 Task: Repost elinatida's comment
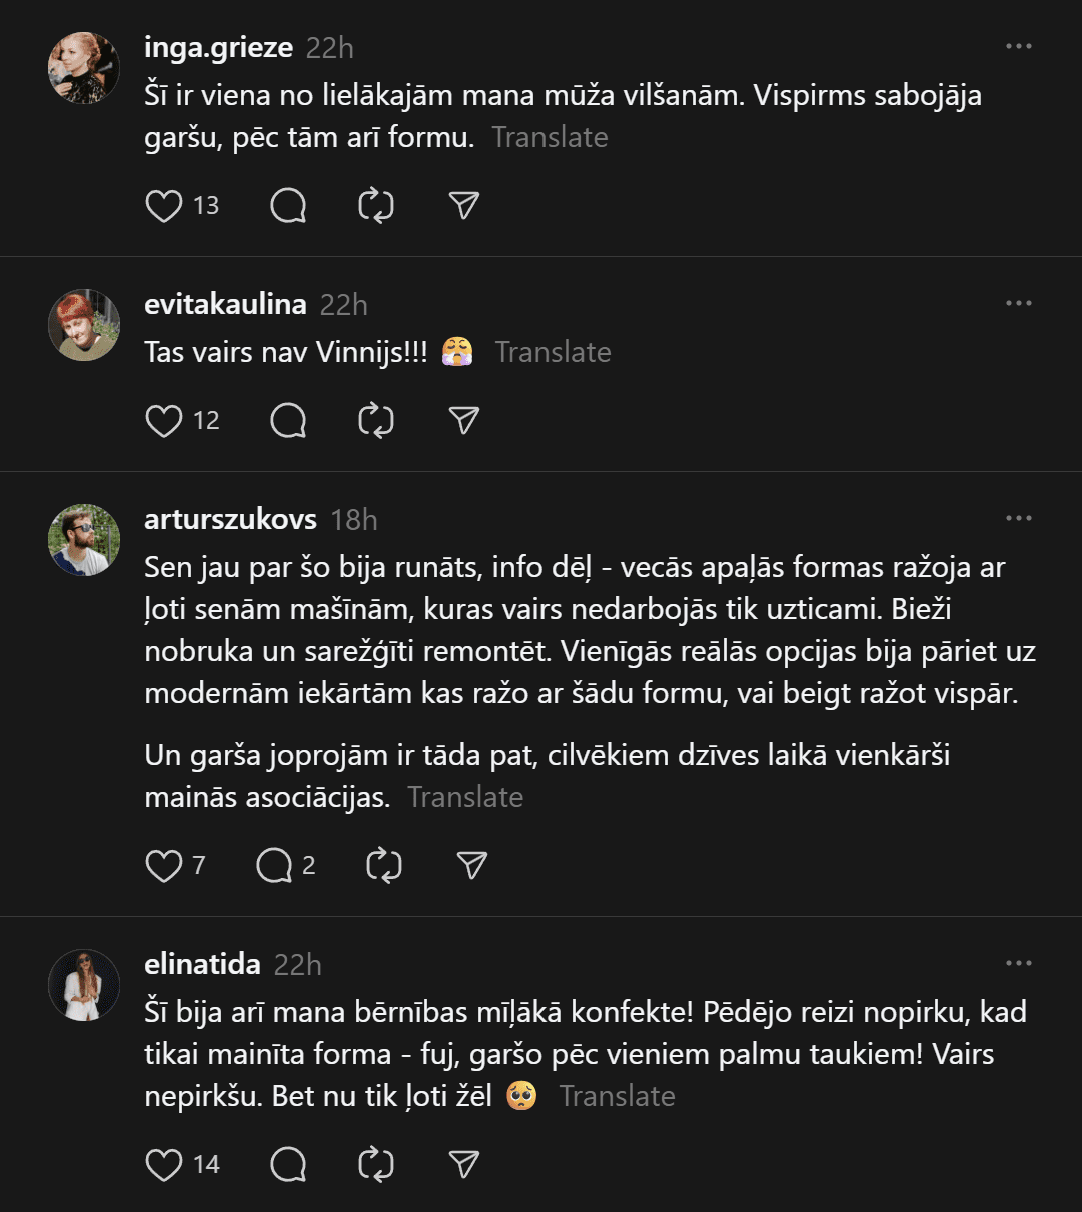tap(376, 1165)
